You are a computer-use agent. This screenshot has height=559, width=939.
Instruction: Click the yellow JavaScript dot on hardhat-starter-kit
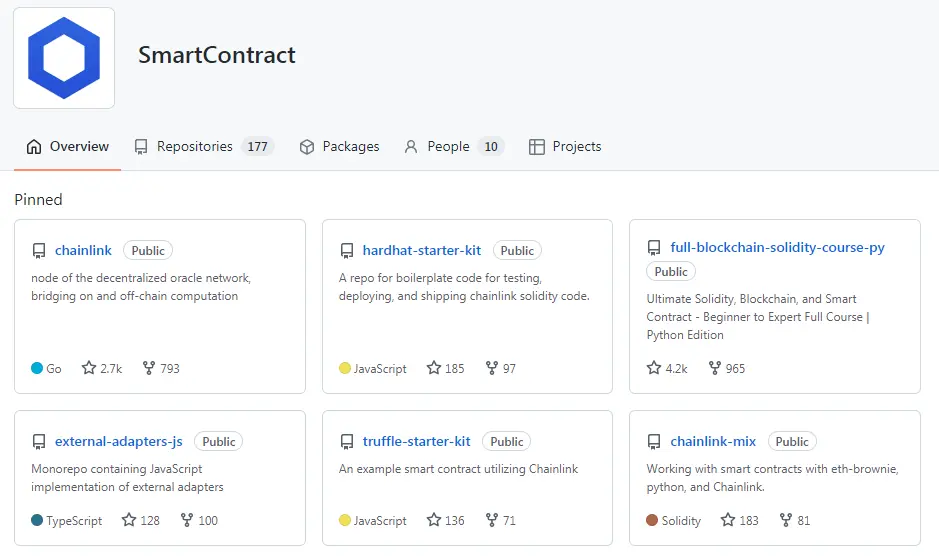[x=344, y=368]
